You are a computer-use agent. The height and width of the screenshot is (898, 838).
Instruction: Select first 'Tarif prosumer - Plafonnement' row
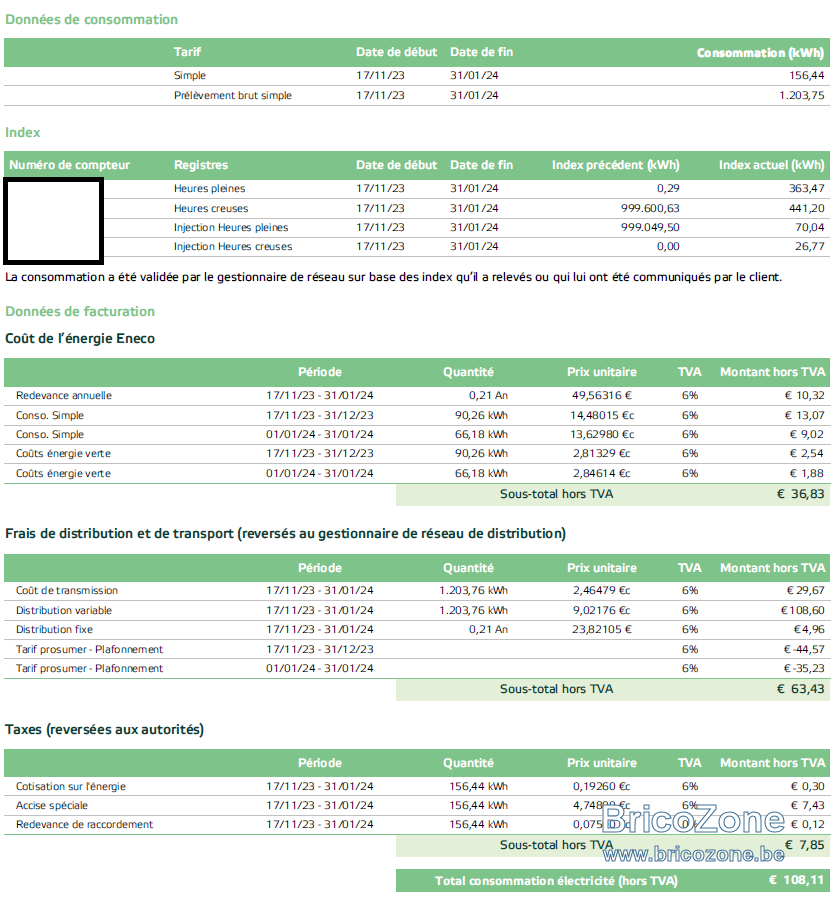tap(417, 649)
